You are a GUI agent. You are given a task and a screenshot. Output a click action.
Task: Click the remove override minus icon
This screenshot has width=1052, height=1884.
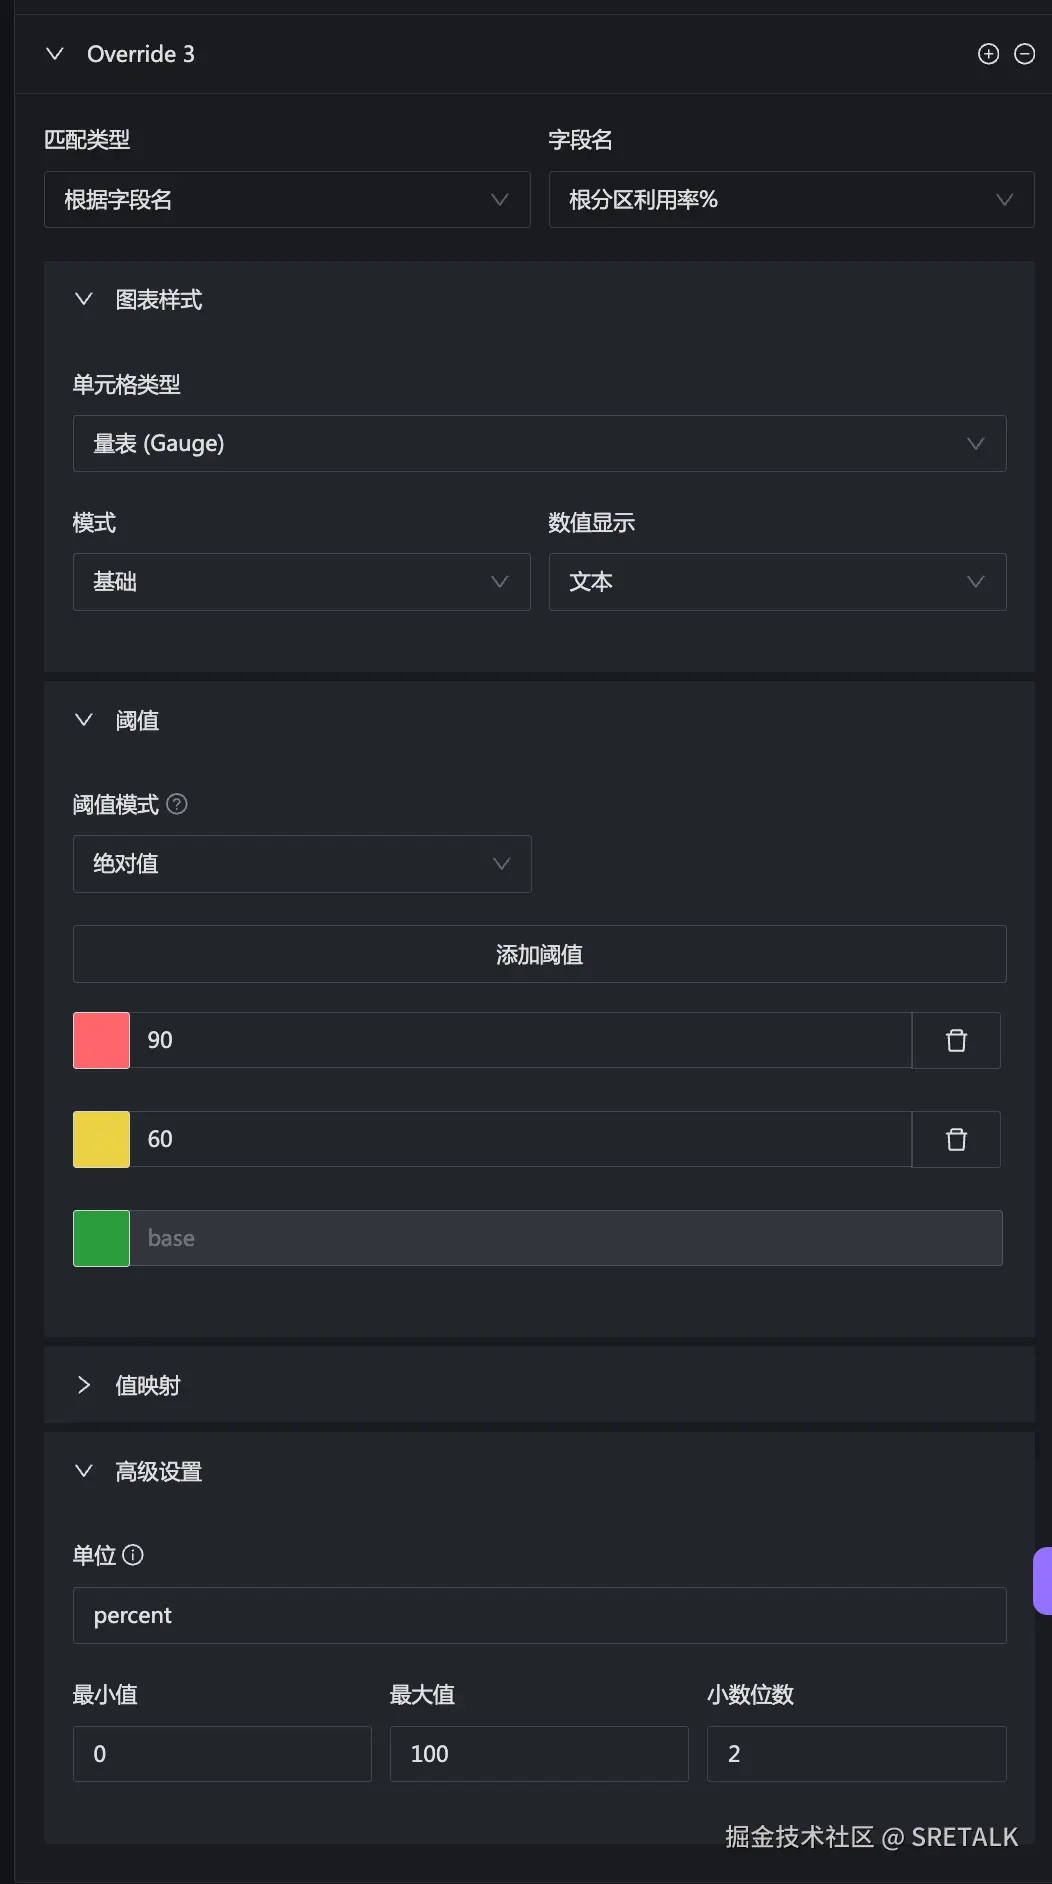click(1024, 54)
